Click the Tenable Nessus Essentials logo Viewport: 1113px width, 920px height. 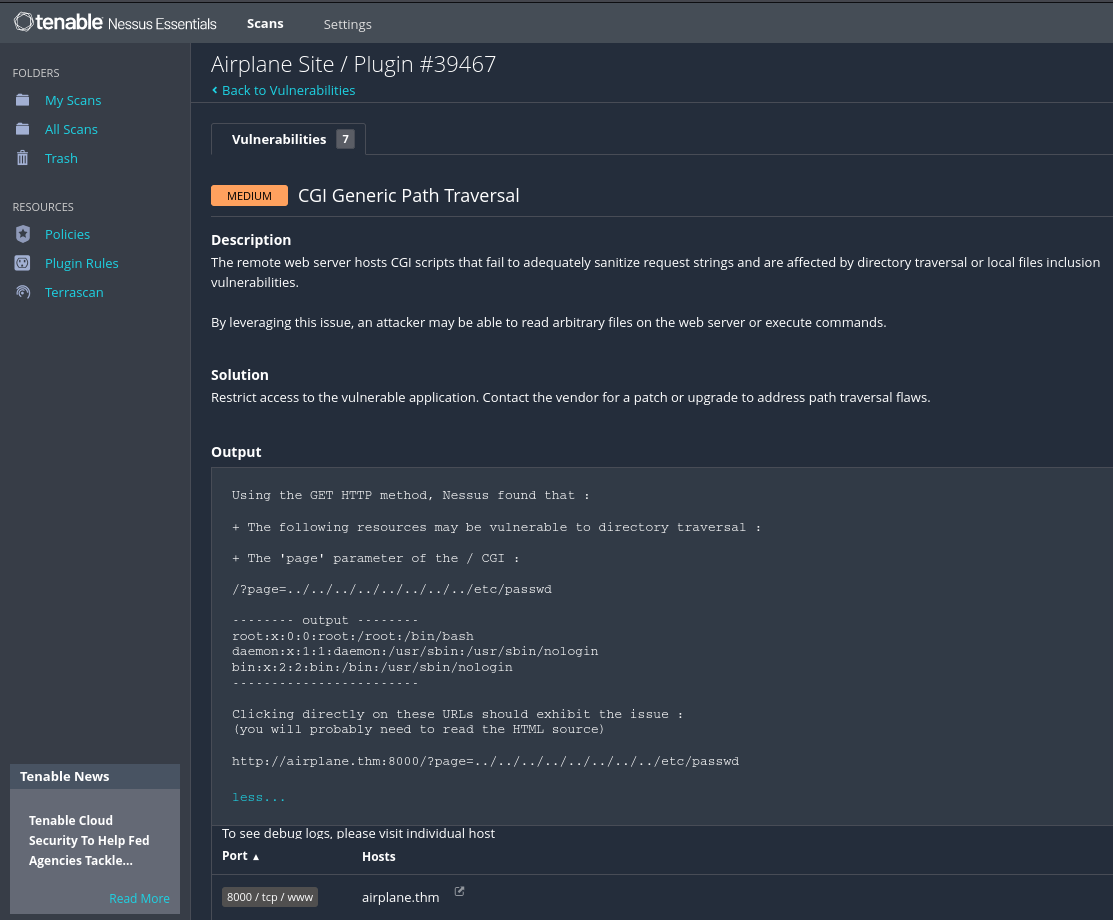(x=115, y=22)
